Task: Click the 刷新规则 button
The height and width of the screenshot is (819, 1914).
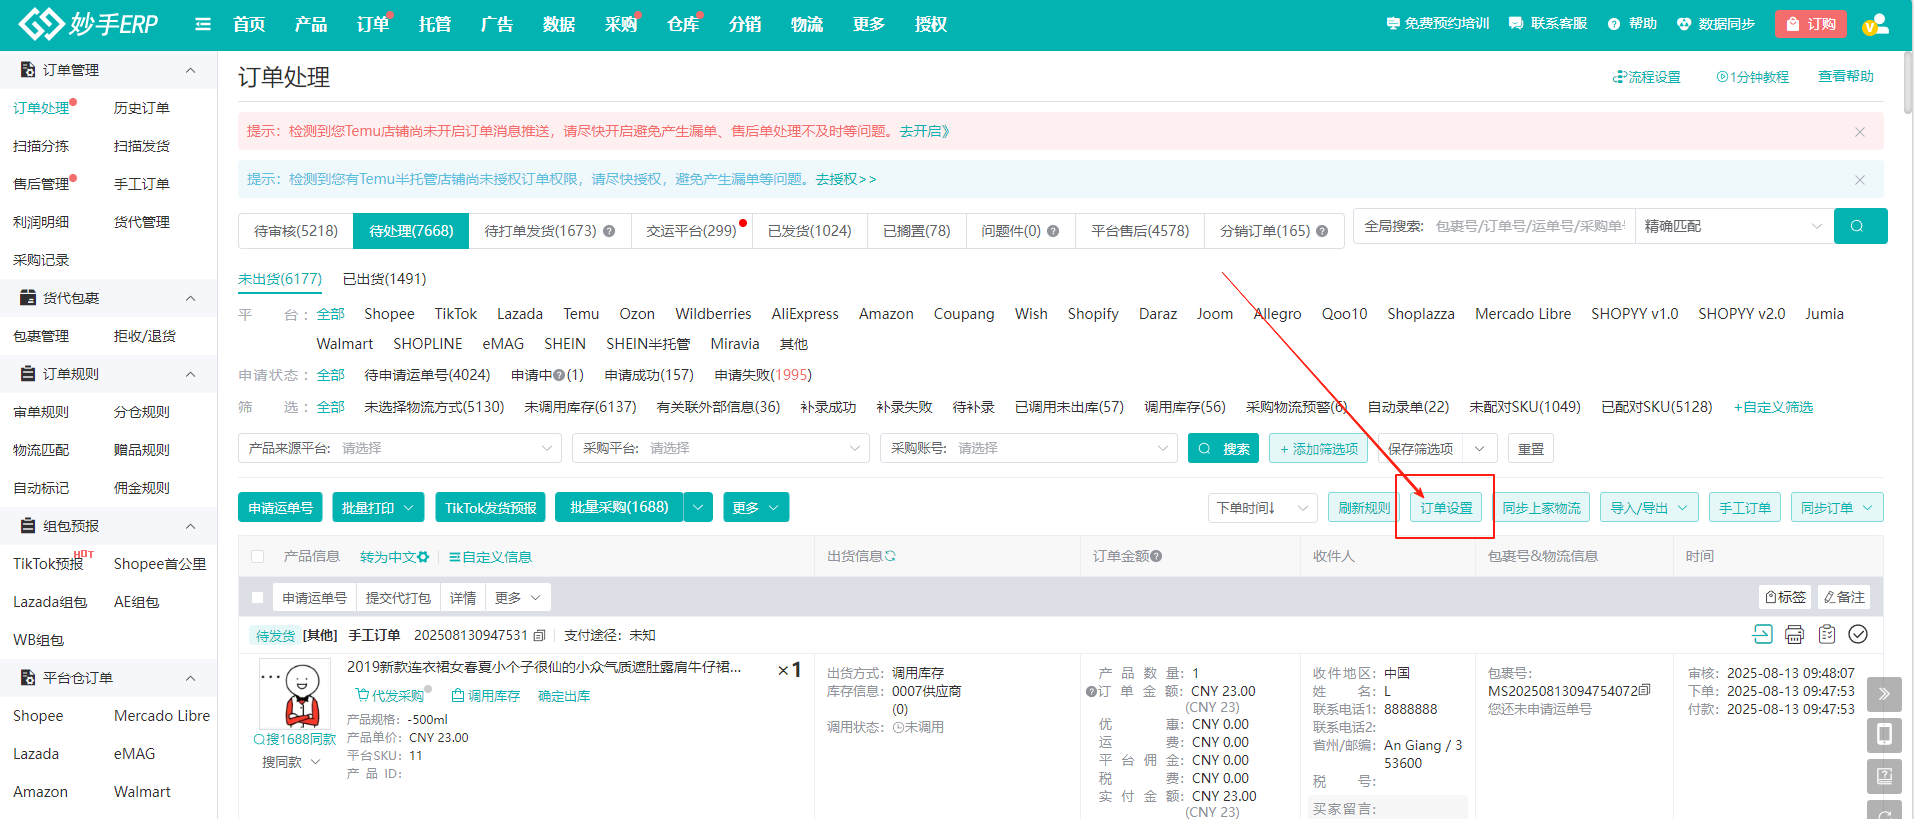Action: 1364,508
